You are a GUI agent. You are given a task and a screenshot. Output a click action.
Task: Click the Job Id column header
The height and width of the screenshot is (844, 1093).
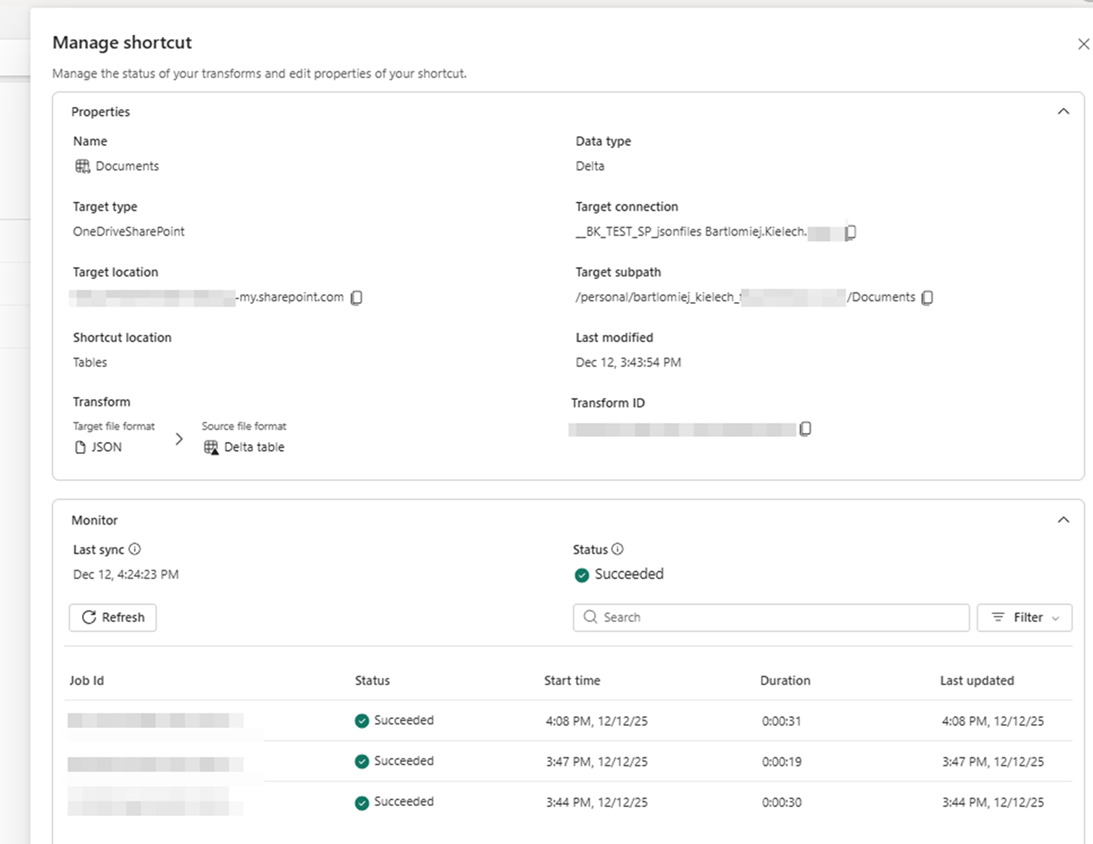click(x=87, y=681)
